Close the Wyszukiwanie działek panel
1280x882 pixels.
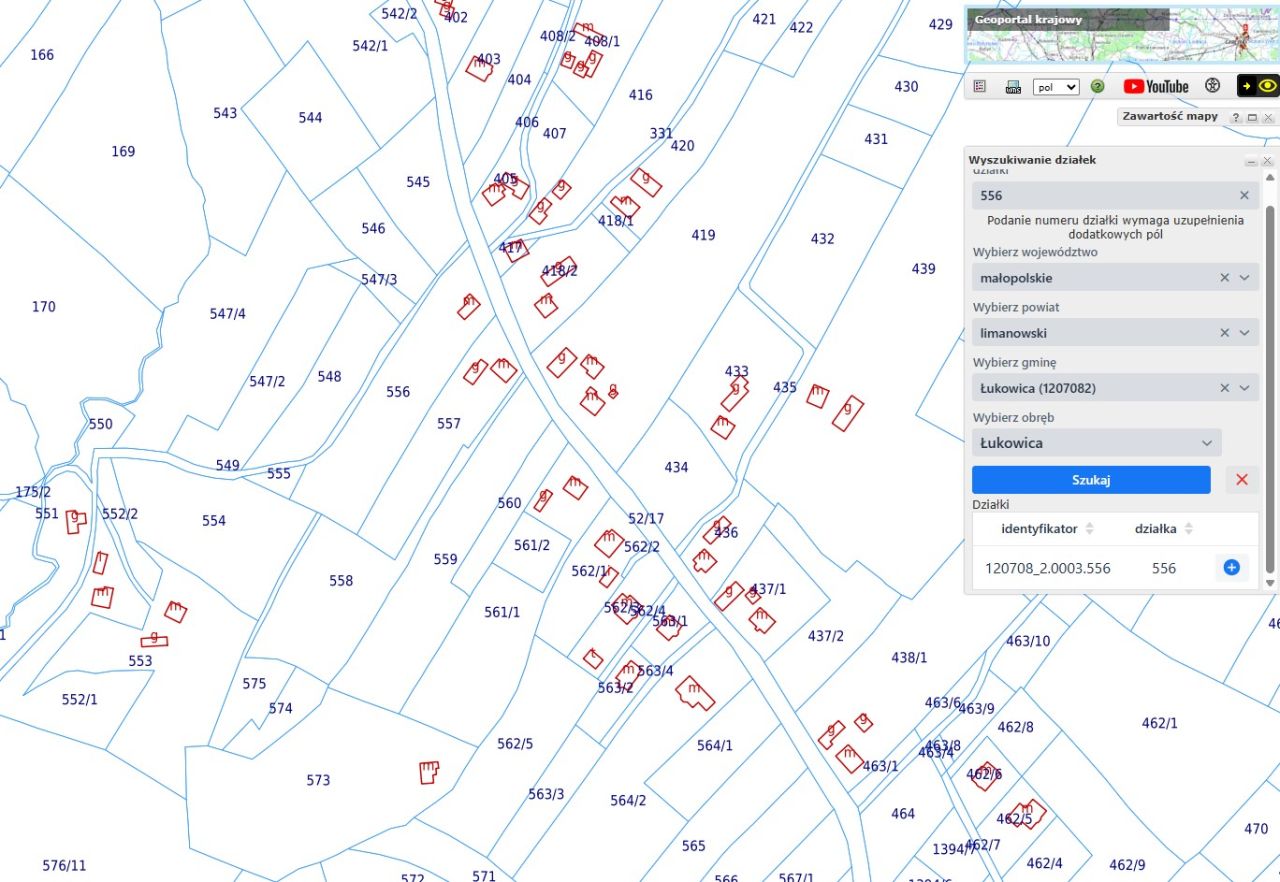[x=1268, y=161]
